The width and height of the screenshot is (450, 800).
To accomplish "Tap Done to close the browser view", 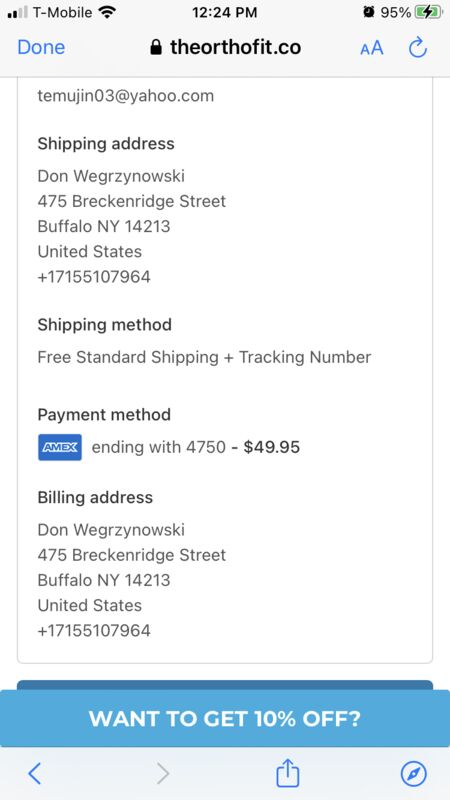I will (41, 47).
